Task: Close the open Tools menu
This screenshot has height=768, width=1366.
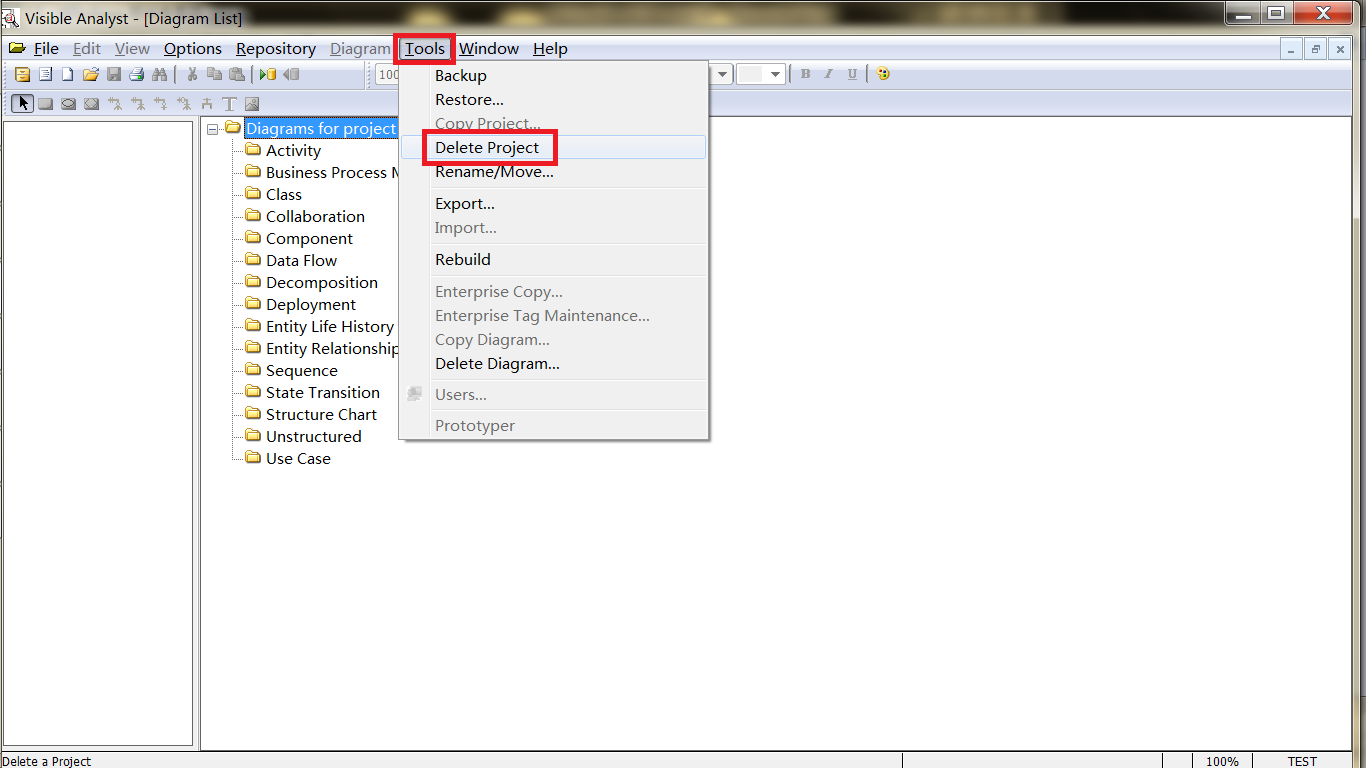Action: 425,48
